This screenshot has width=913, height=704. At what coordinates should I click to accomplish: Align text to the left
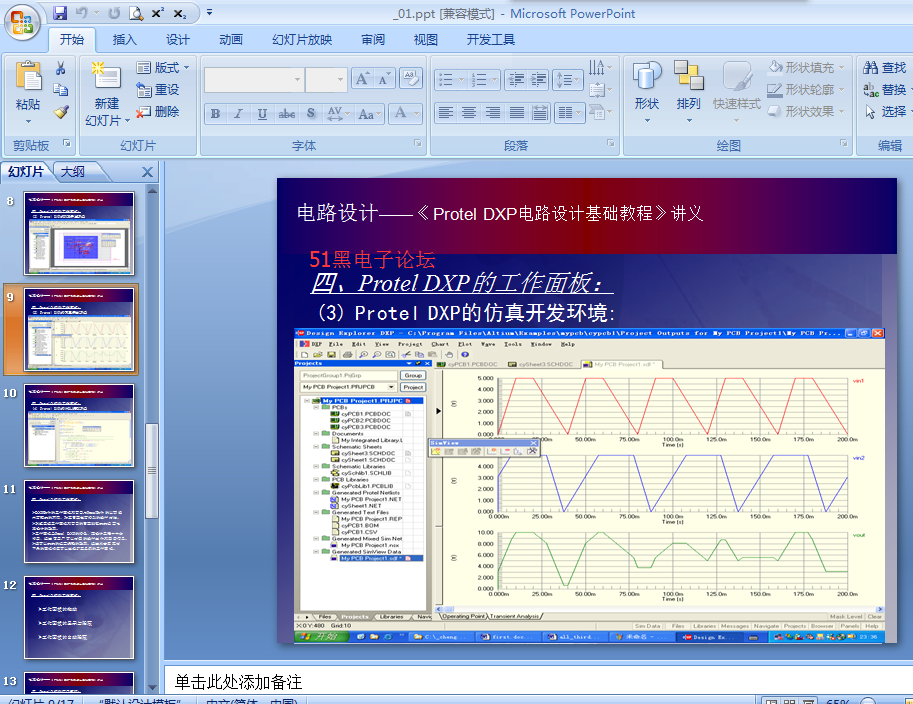(445, 112)
